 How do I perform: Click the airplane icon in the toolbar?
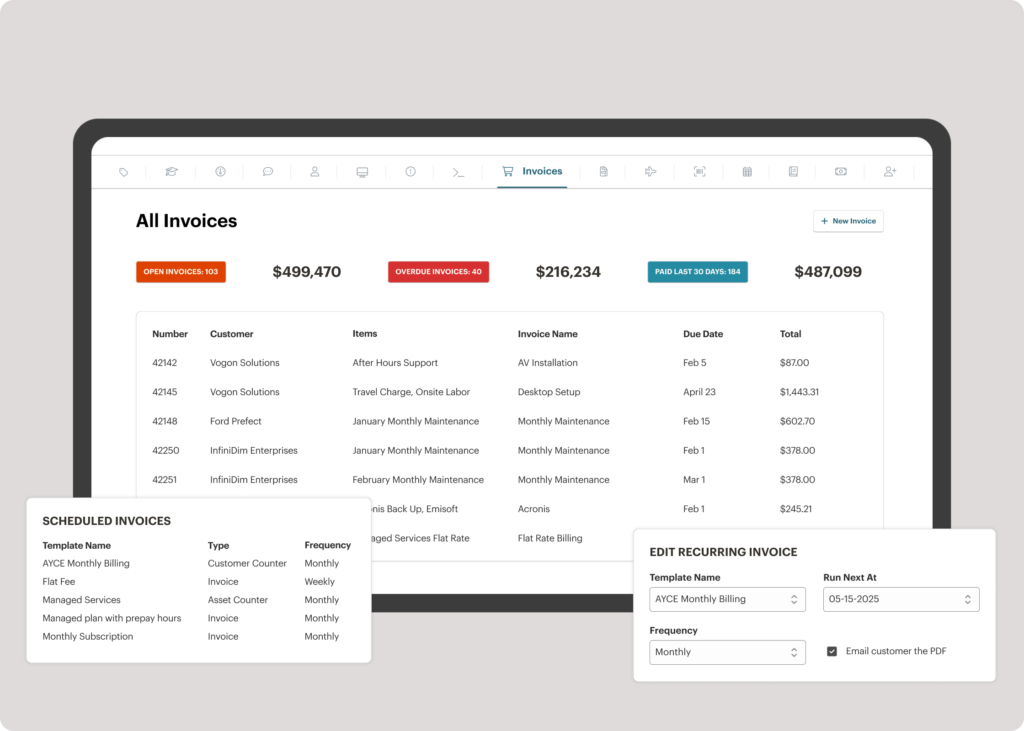[651, 171]
